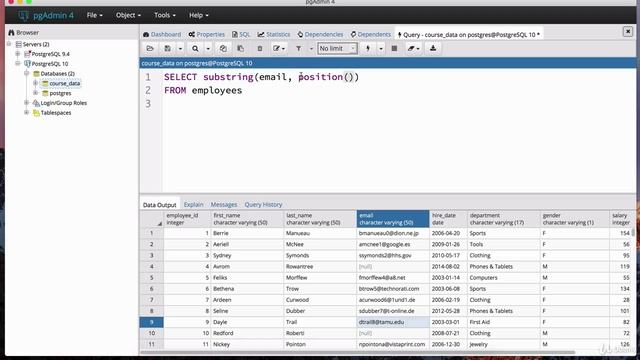Screen dimensions: 640x360
Task: Select Login/Group Roles in the tree
Action: [64, 103]
